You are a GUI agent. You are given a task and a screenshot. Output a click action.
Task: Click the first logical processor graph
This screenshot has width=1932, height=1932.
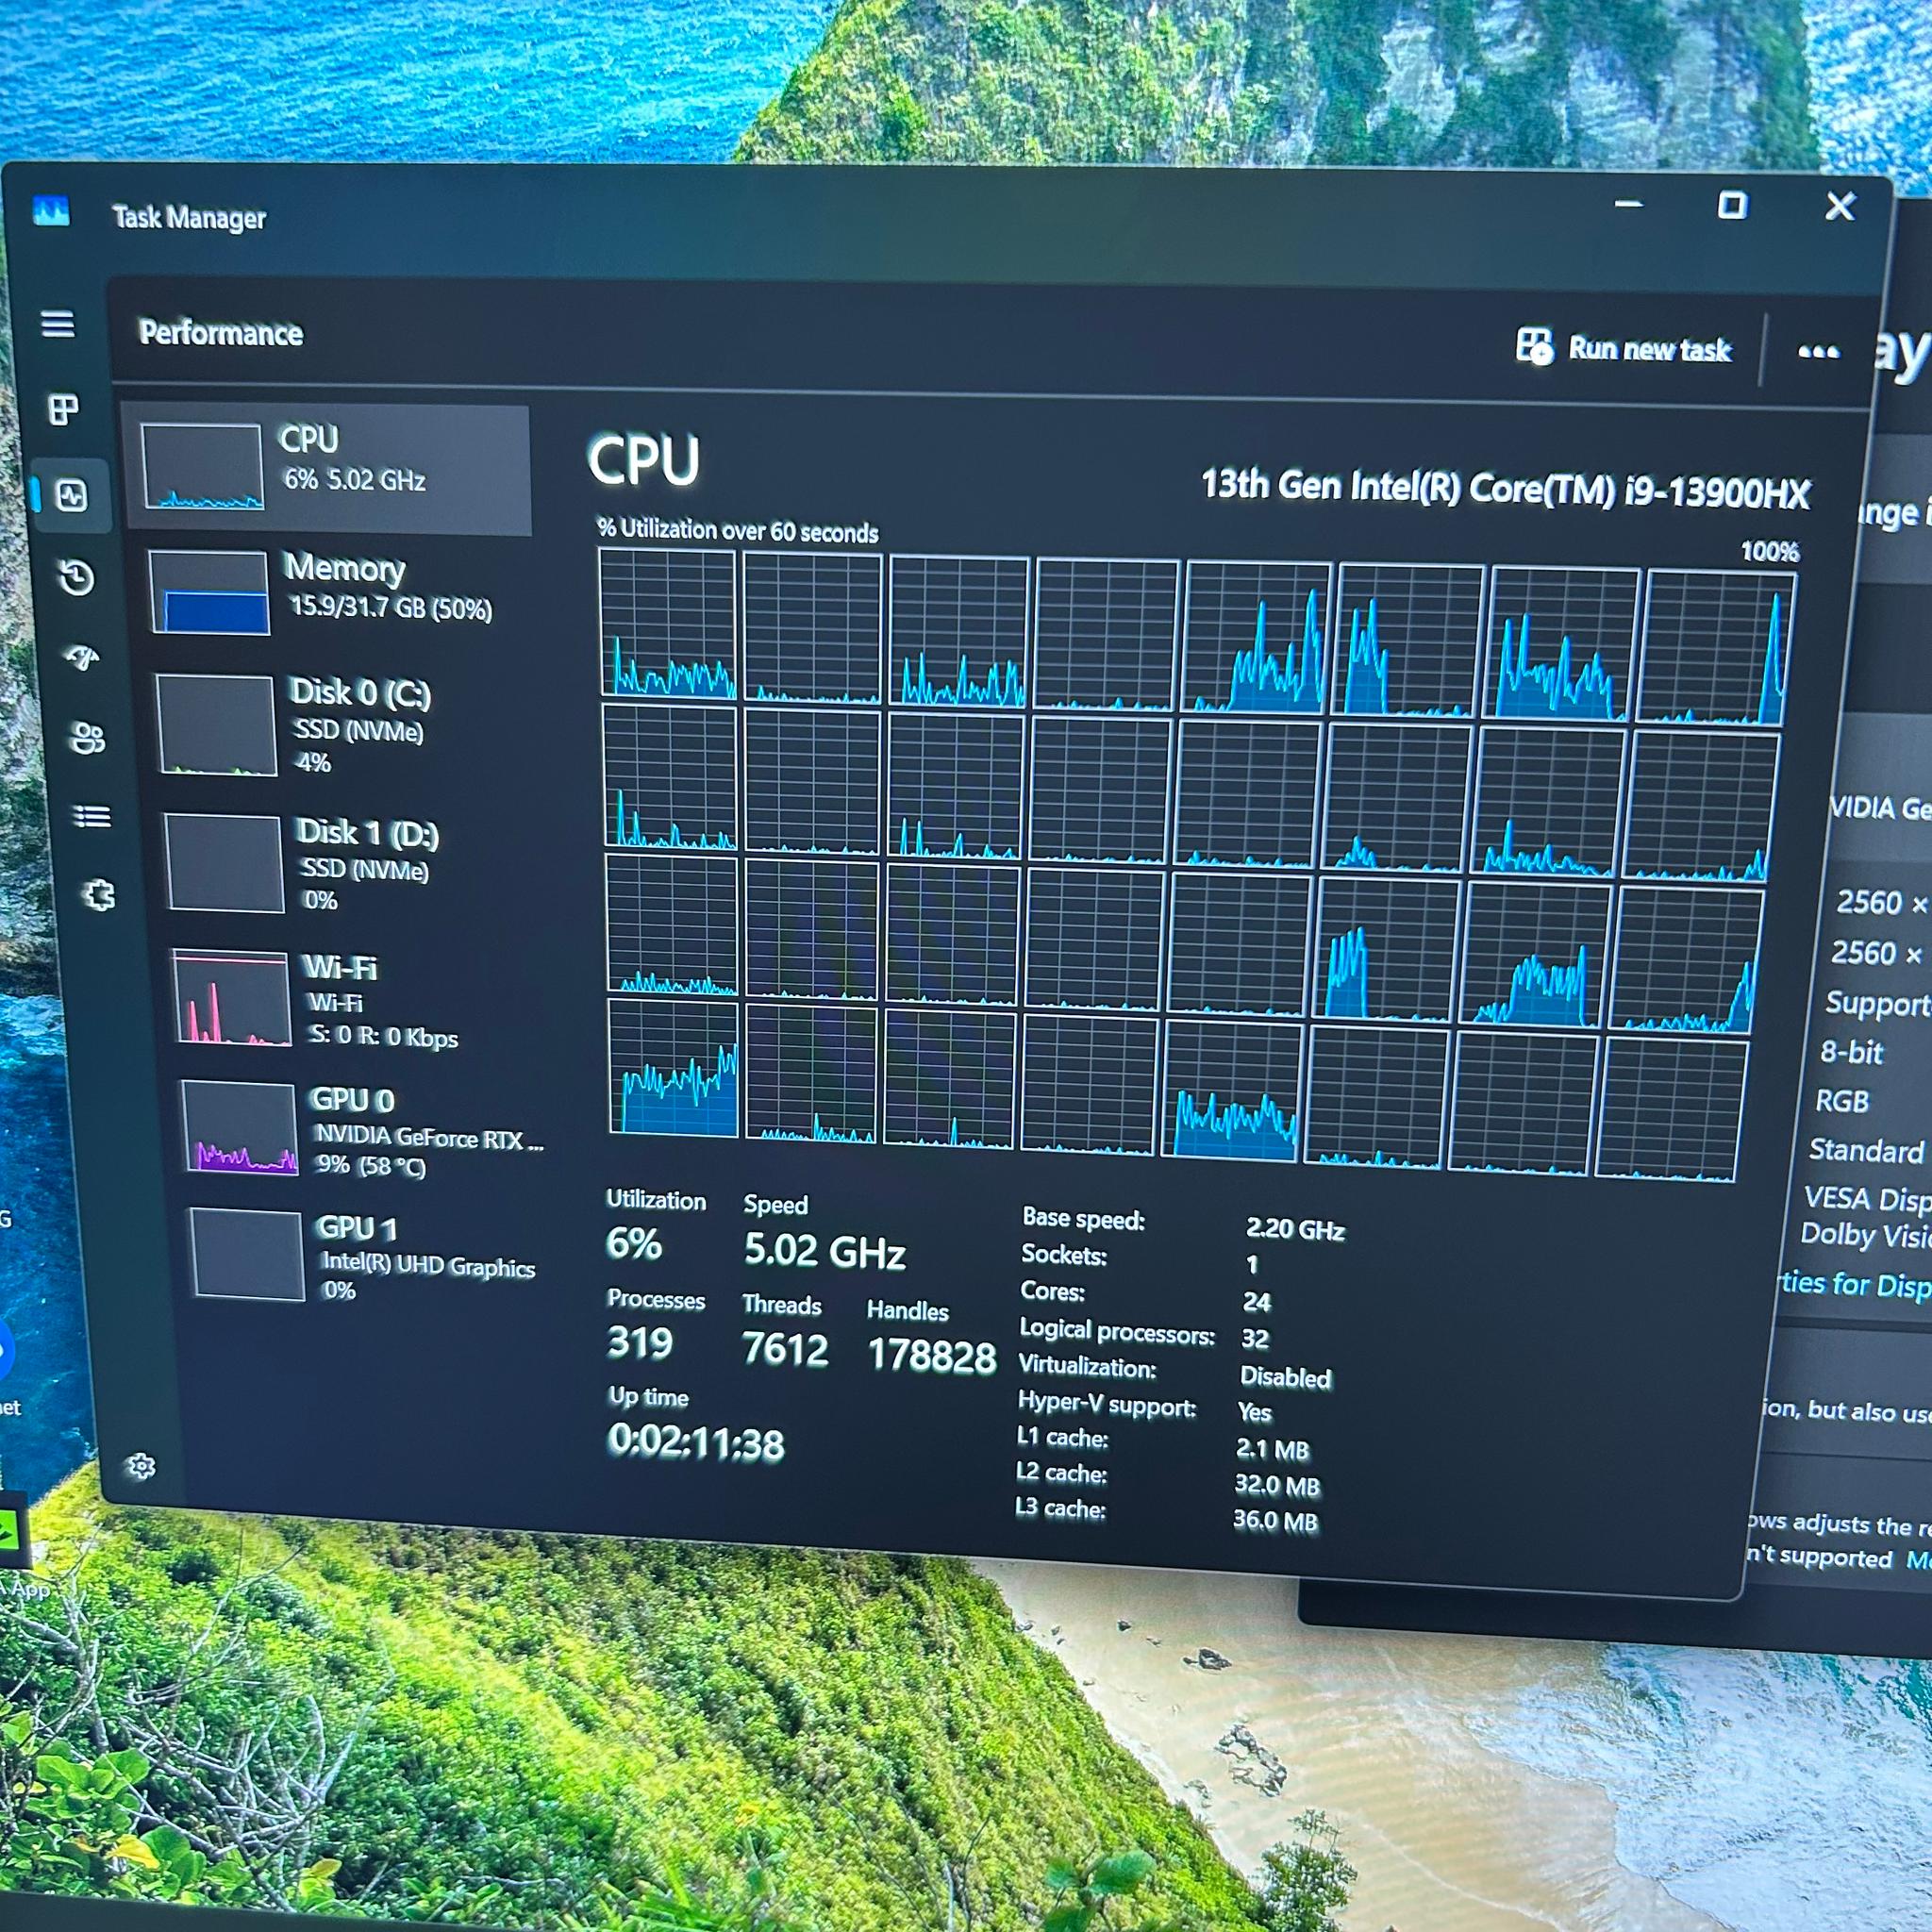coord(668,623)
